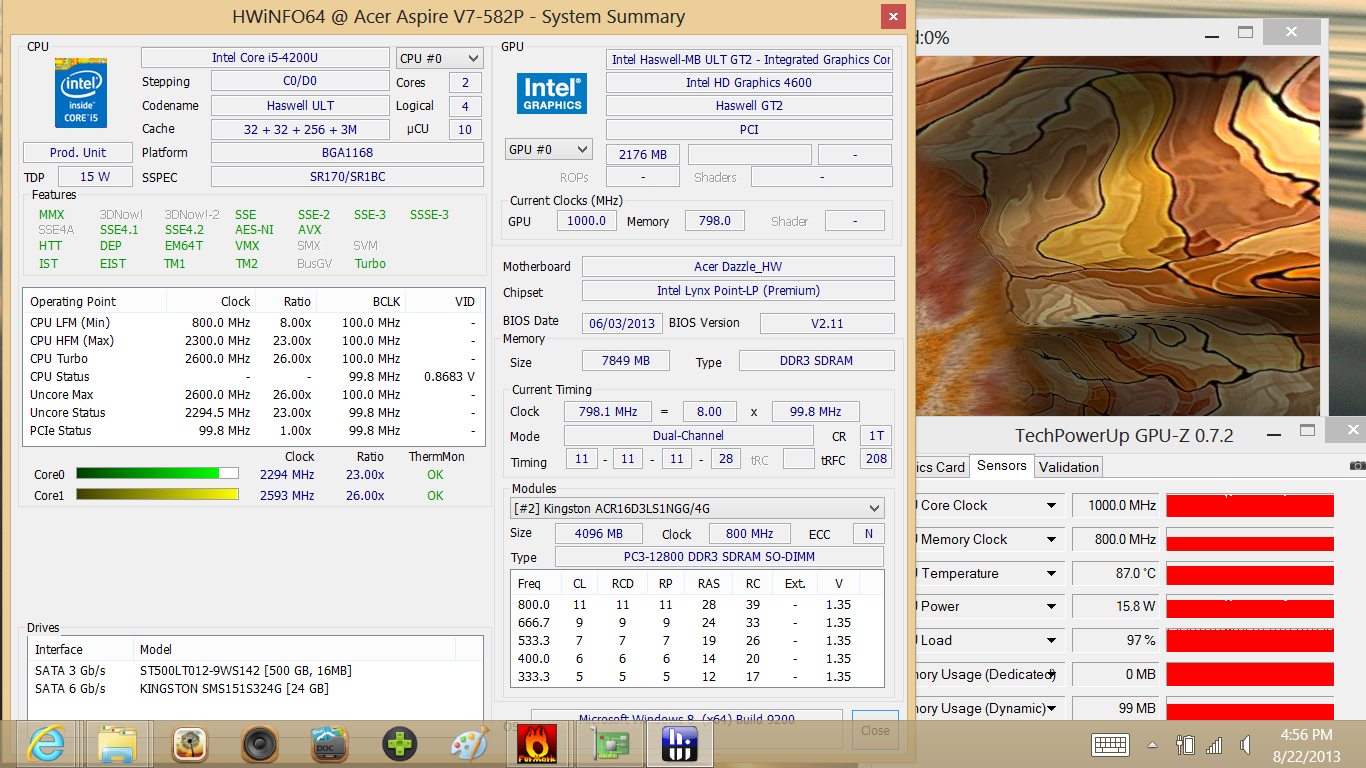Open the GPU #0 selector dropdown
Viewport: 1366px width, 768px height.
pyautogui.click(x=550, y=150)
